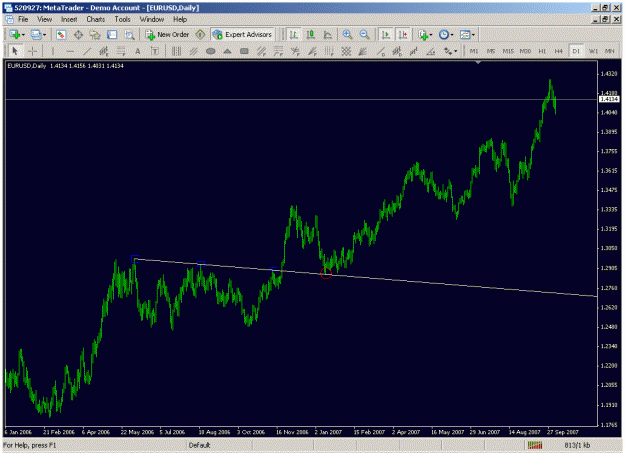Screen dimensions: 625x453
Task: Switch to Bar Chart display
Action: coord(294,35)
